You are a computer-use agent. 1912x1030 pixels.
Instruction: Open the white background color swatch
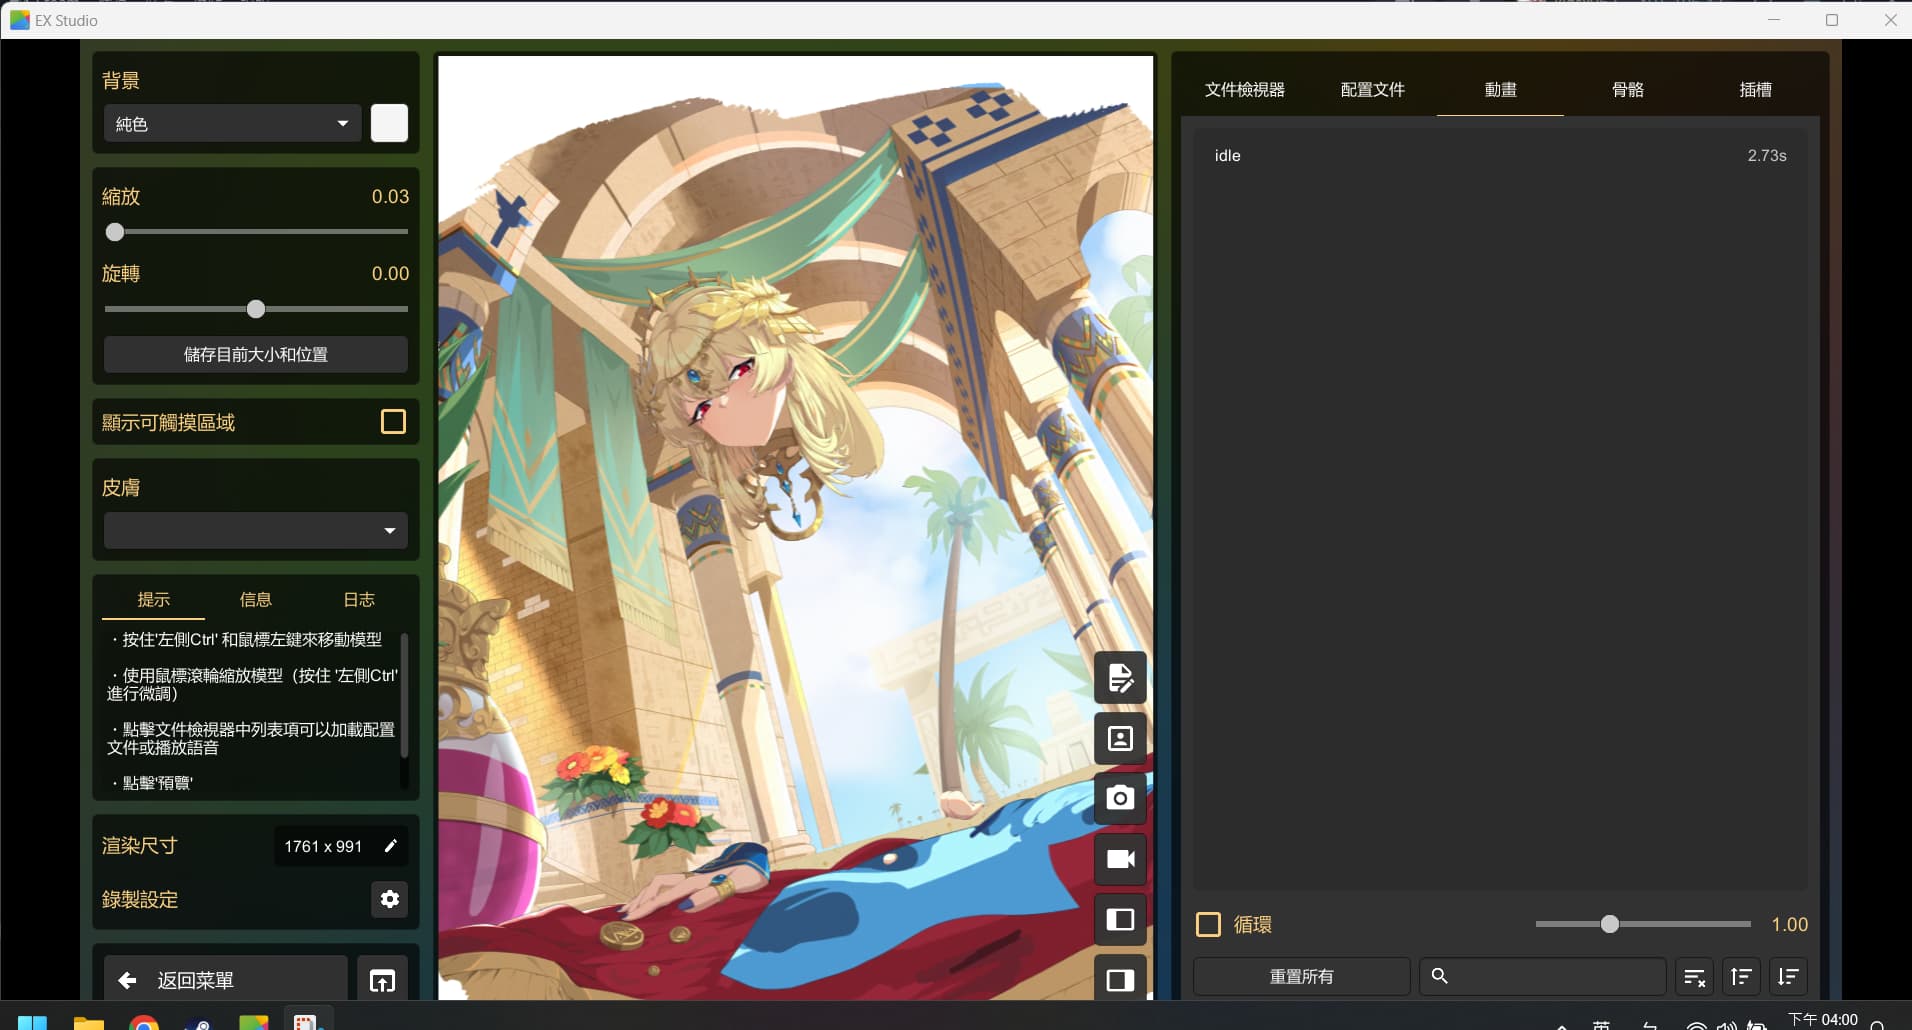[x=389, y=123]
